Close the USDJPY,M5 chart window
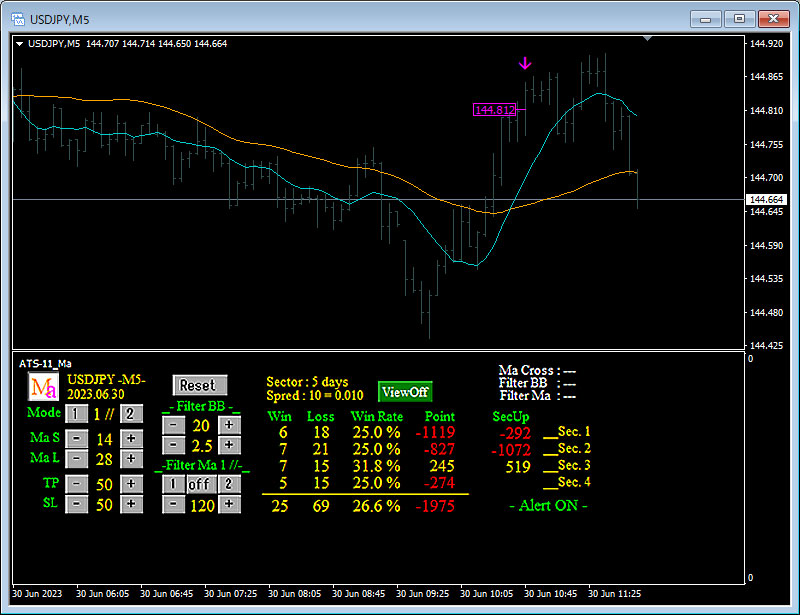Viewport: 800px width, 615px height. [x=773, y=19]
